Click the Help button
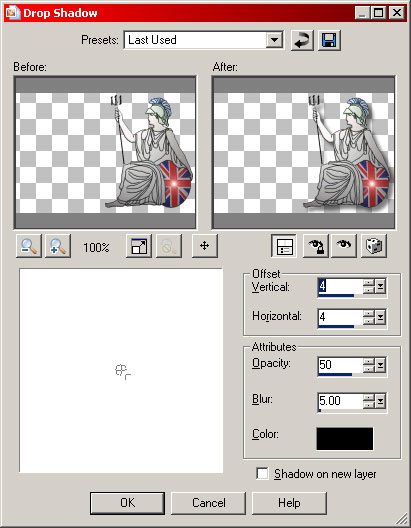This screenshot has width=411, height=528. (x=289, y=503)
